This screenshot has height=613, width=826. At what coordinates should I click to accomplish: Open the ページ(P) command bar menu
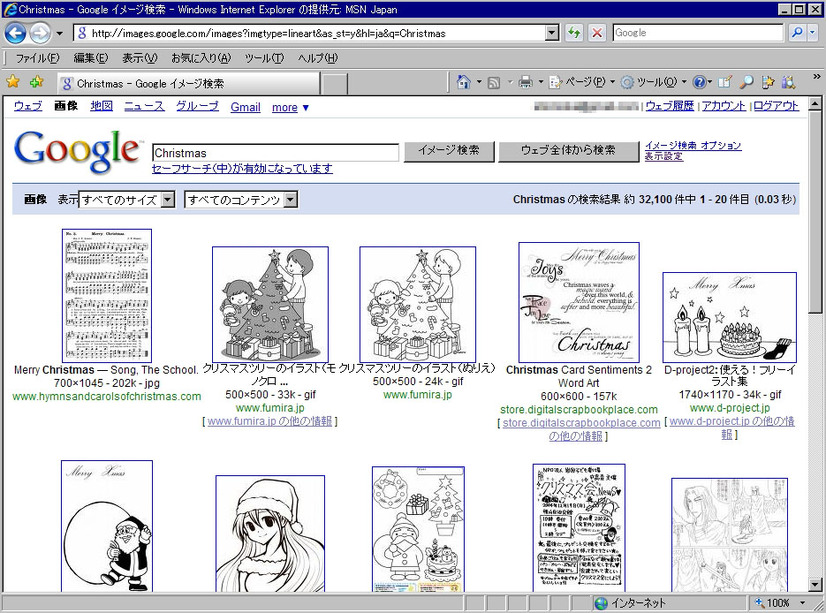point(582,82)
